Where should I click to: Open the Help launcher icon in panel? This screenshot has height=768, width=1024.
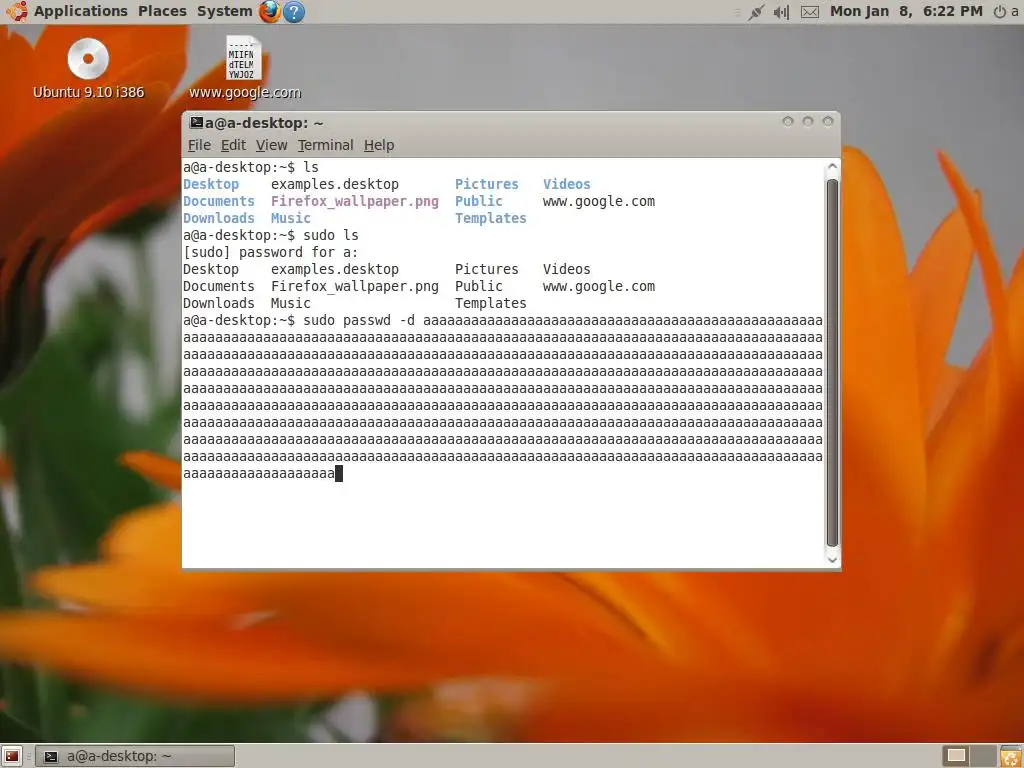point(295,12)
